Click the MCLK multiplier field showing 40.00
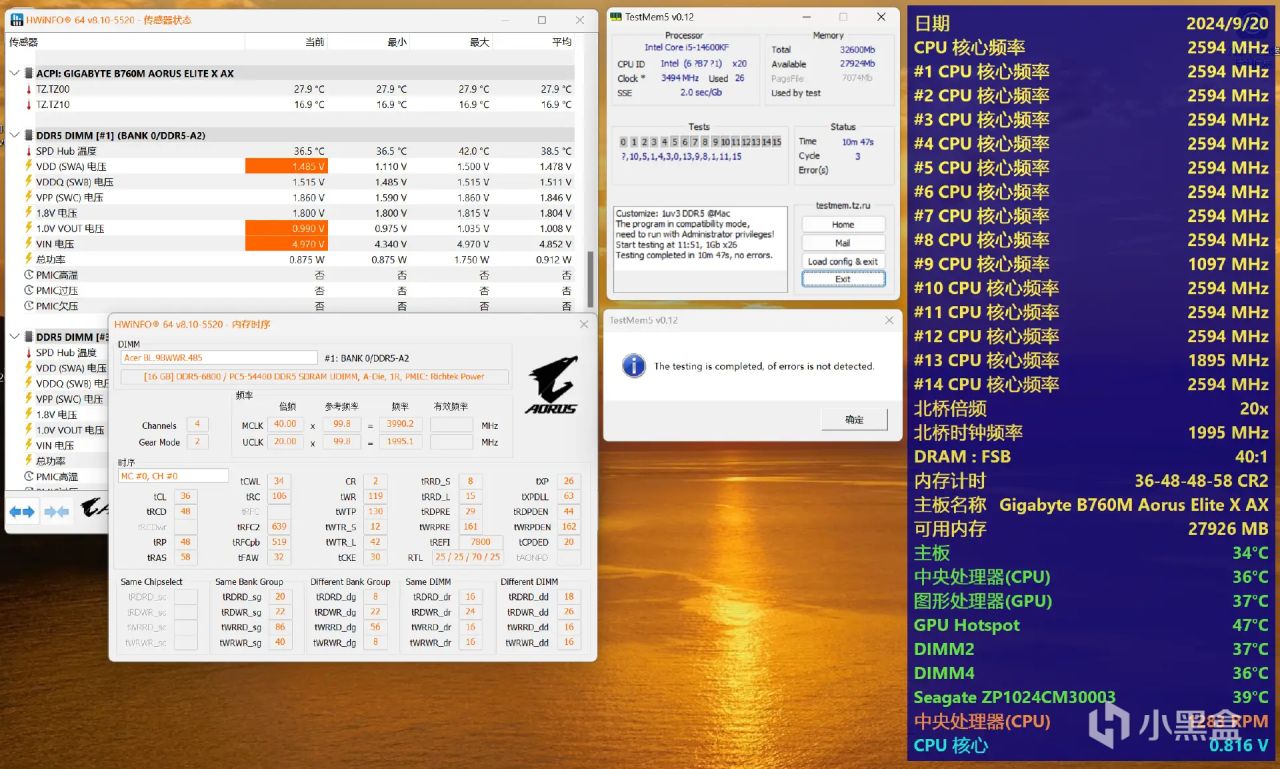This screenshot has height=769, width=1280. tap(284, 424)
